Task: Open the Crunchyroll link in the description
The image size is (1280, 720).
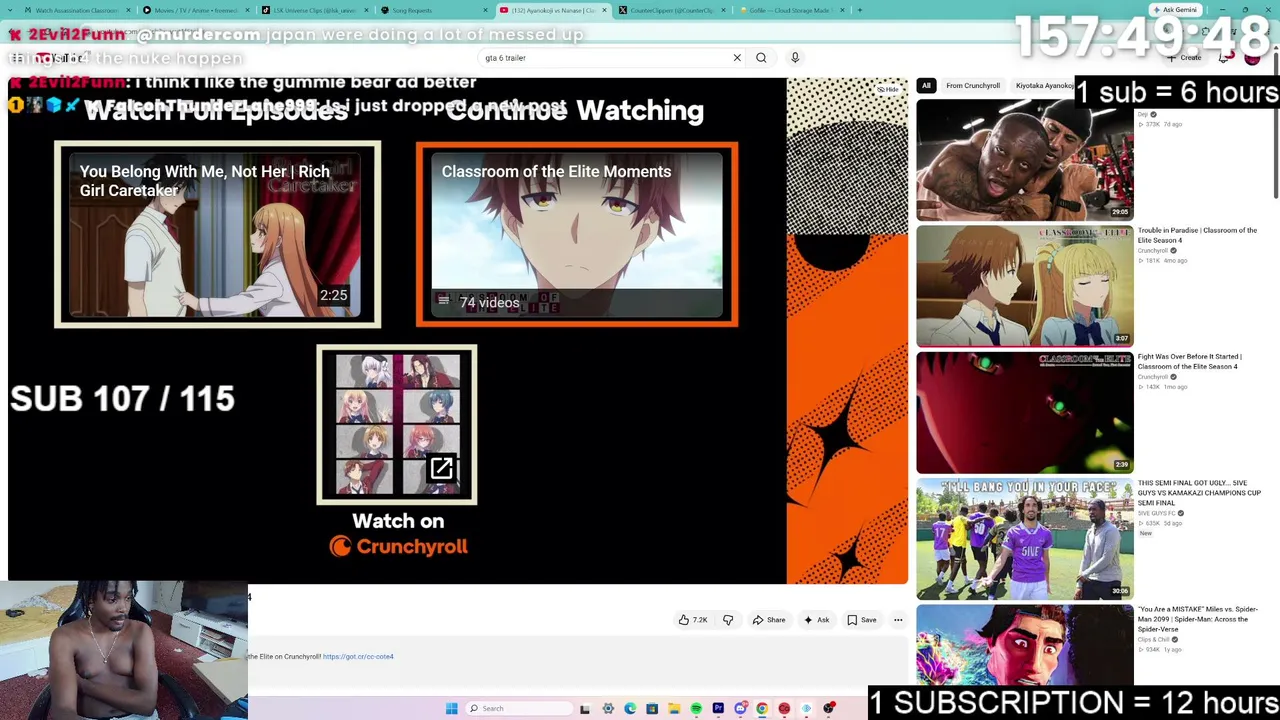Action: tap(358, 657)
